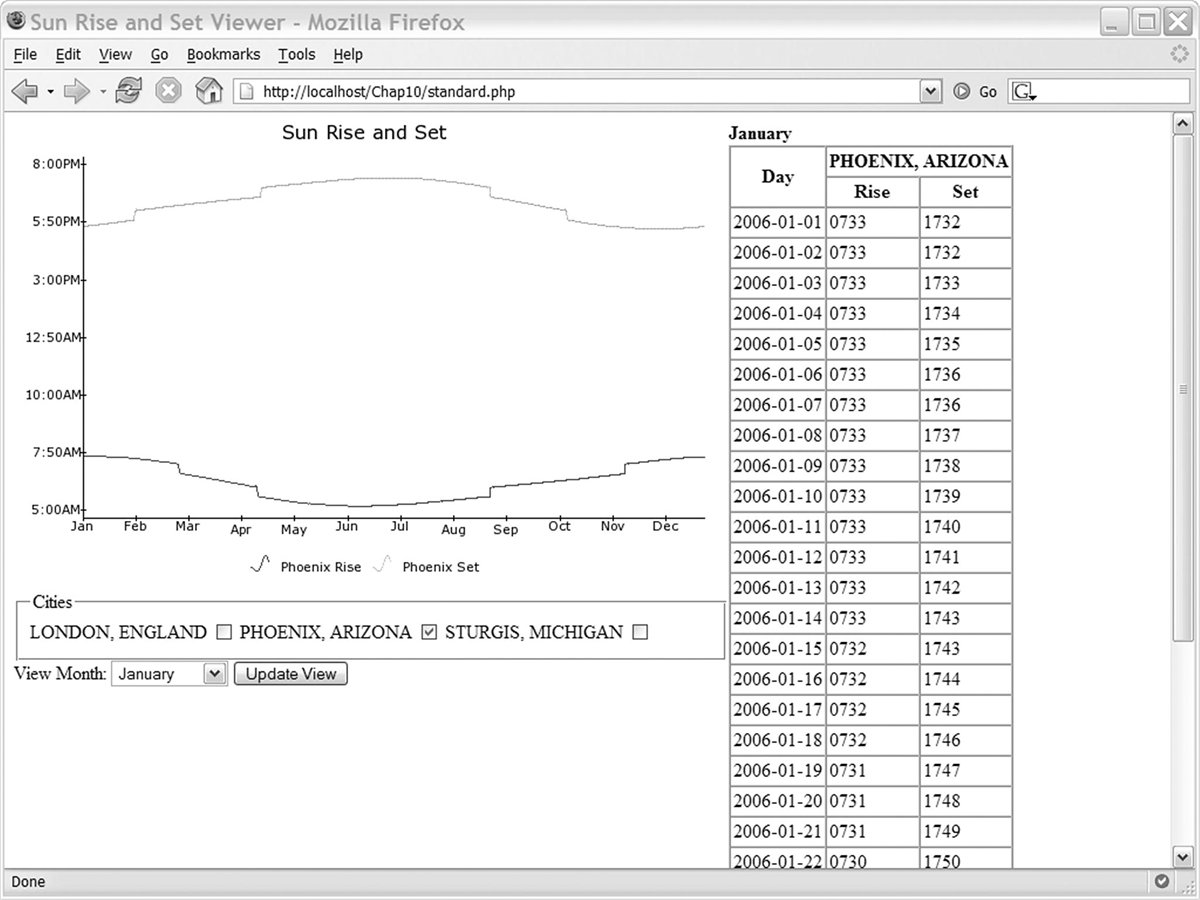Screen dimensions: 1200x900
Task: Open the Tools menu
Action: (x=297, y=55)
